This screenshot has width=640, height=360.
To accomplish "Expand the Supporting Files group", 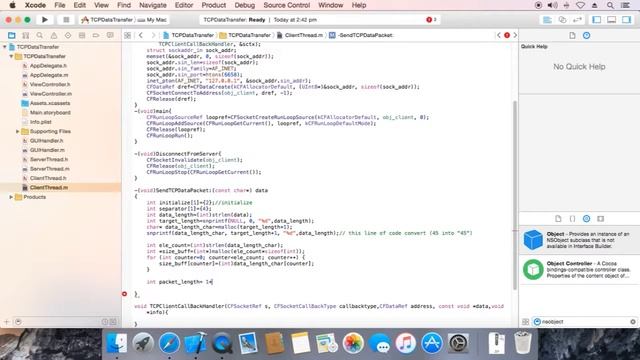I will click(x=18, y=131).
